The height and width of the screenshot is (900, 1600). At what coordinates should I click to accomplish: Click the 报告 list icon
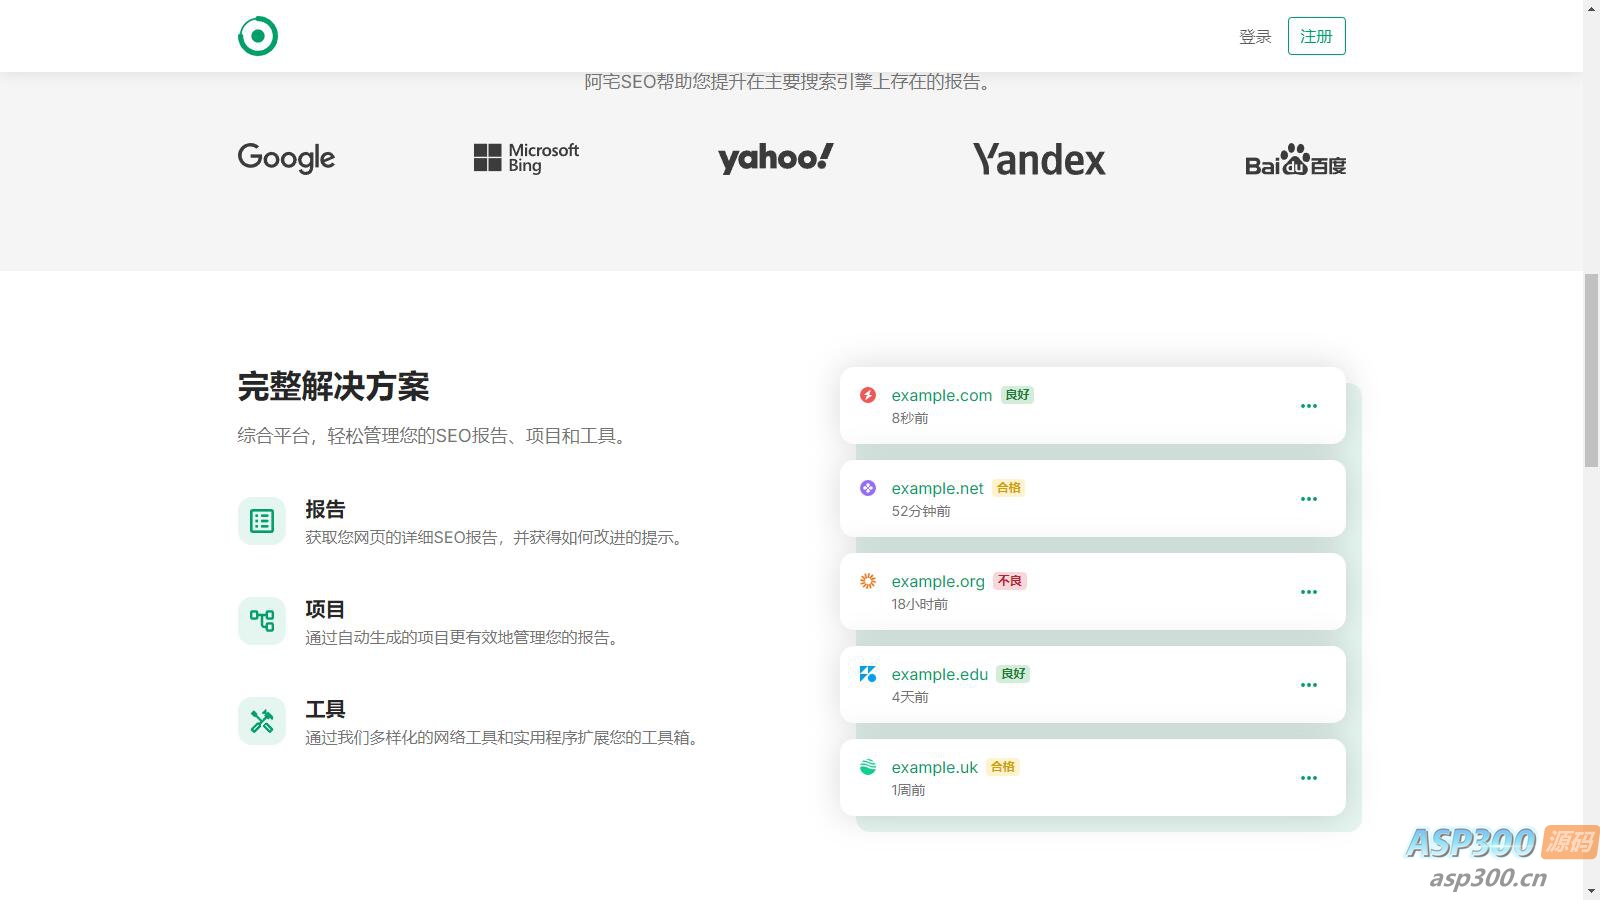262,521
